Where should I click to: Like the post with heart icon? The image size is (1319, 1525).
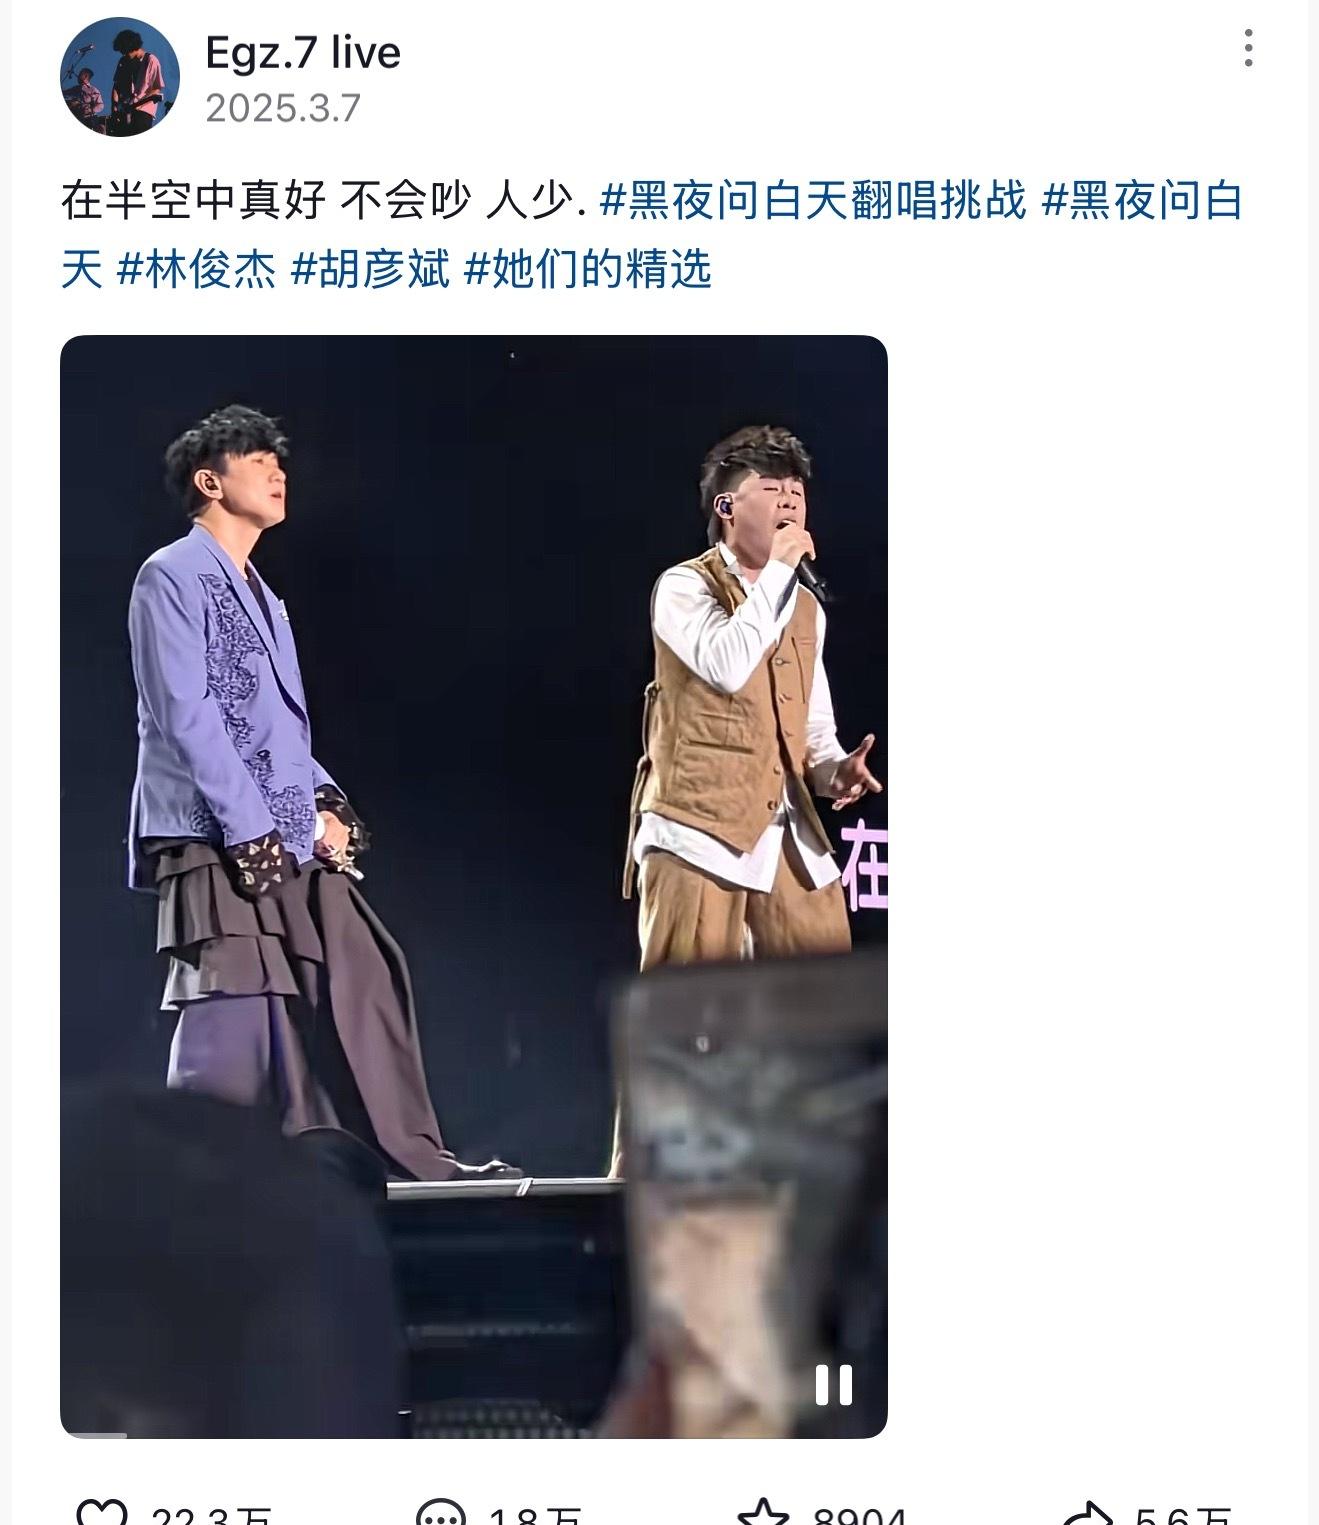click(x=102, y=1513)
